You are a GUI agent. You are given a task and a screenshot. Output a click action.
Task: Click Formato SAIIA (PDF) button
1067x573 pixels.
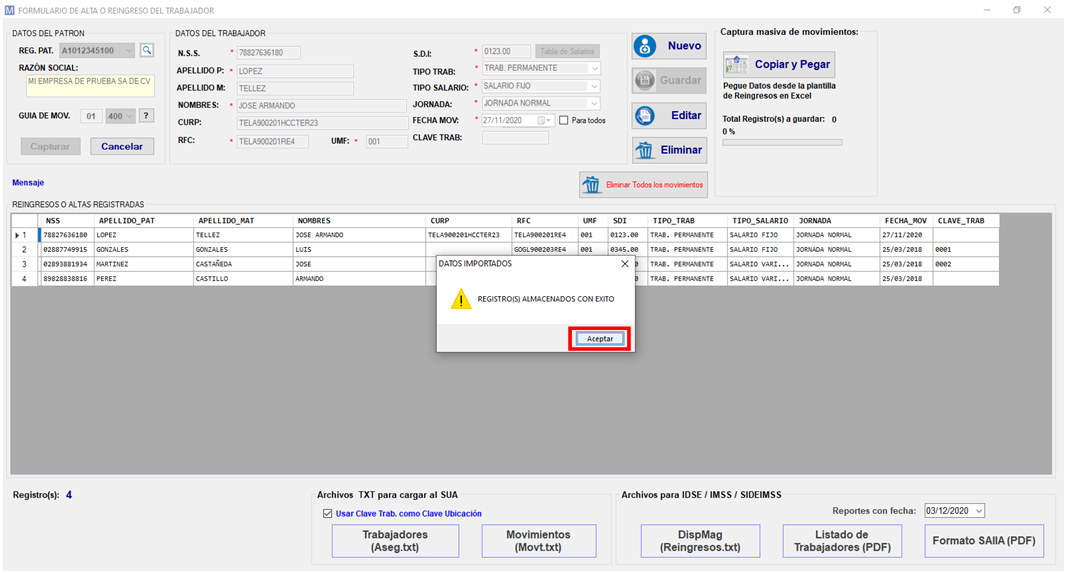tap(984, 541)
